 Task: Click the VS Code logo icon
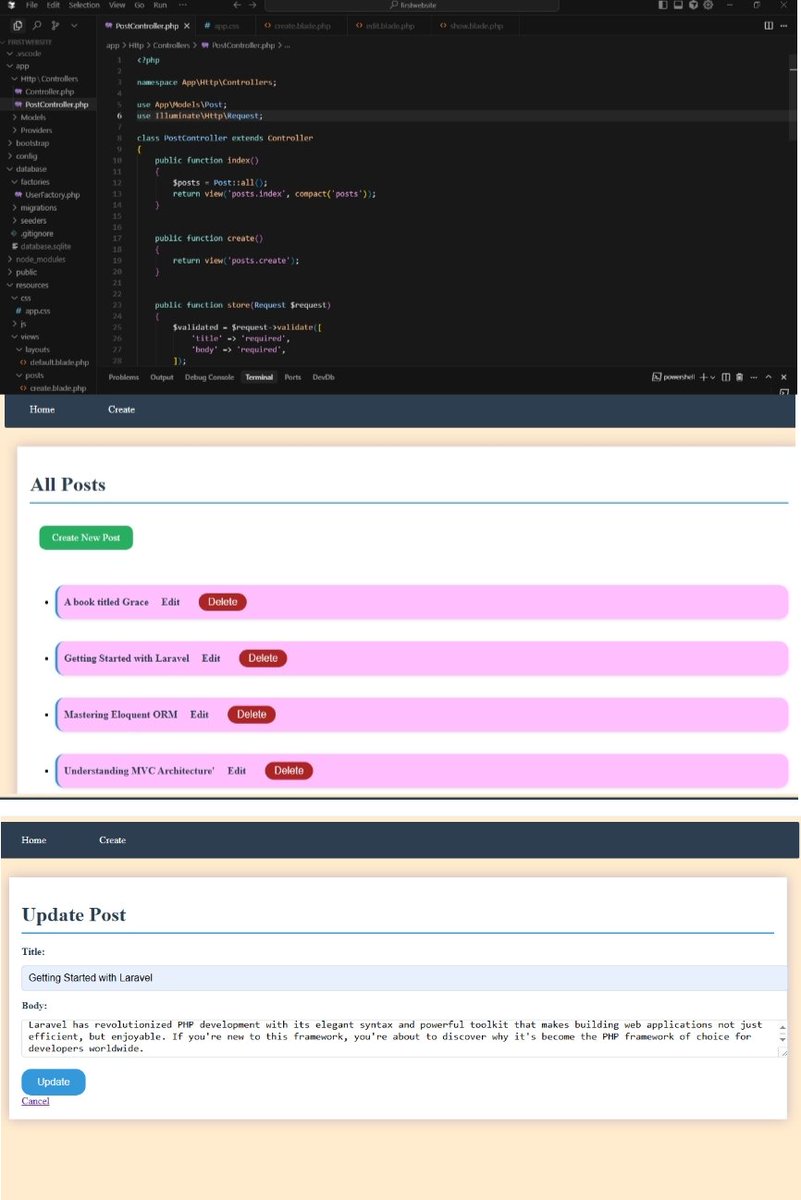point(10,5)
